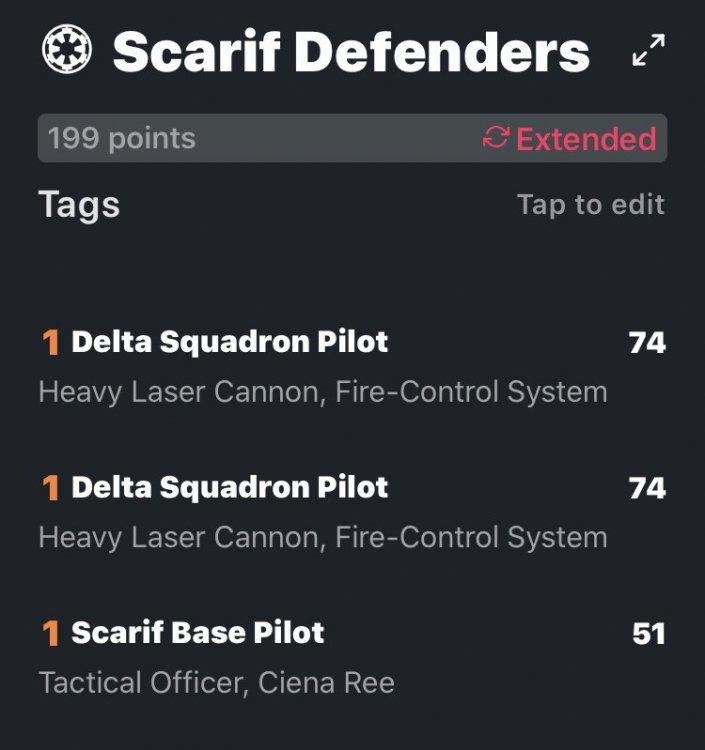Tap to edit the tags

[x=590, y=205]
